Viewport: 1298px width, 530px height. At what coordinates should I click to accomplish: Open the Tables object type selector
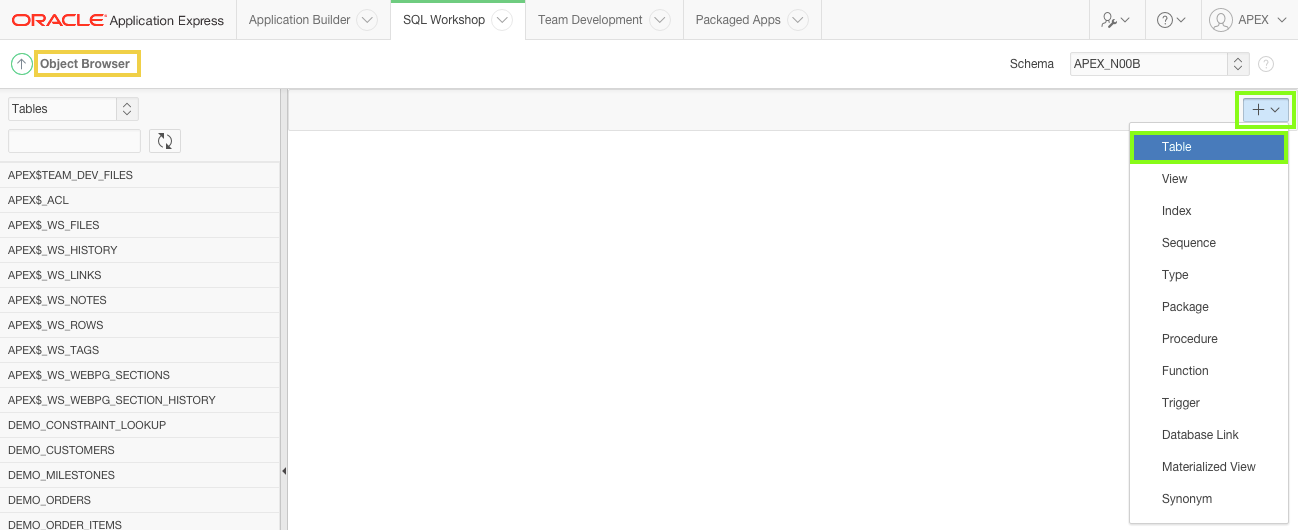73,109
